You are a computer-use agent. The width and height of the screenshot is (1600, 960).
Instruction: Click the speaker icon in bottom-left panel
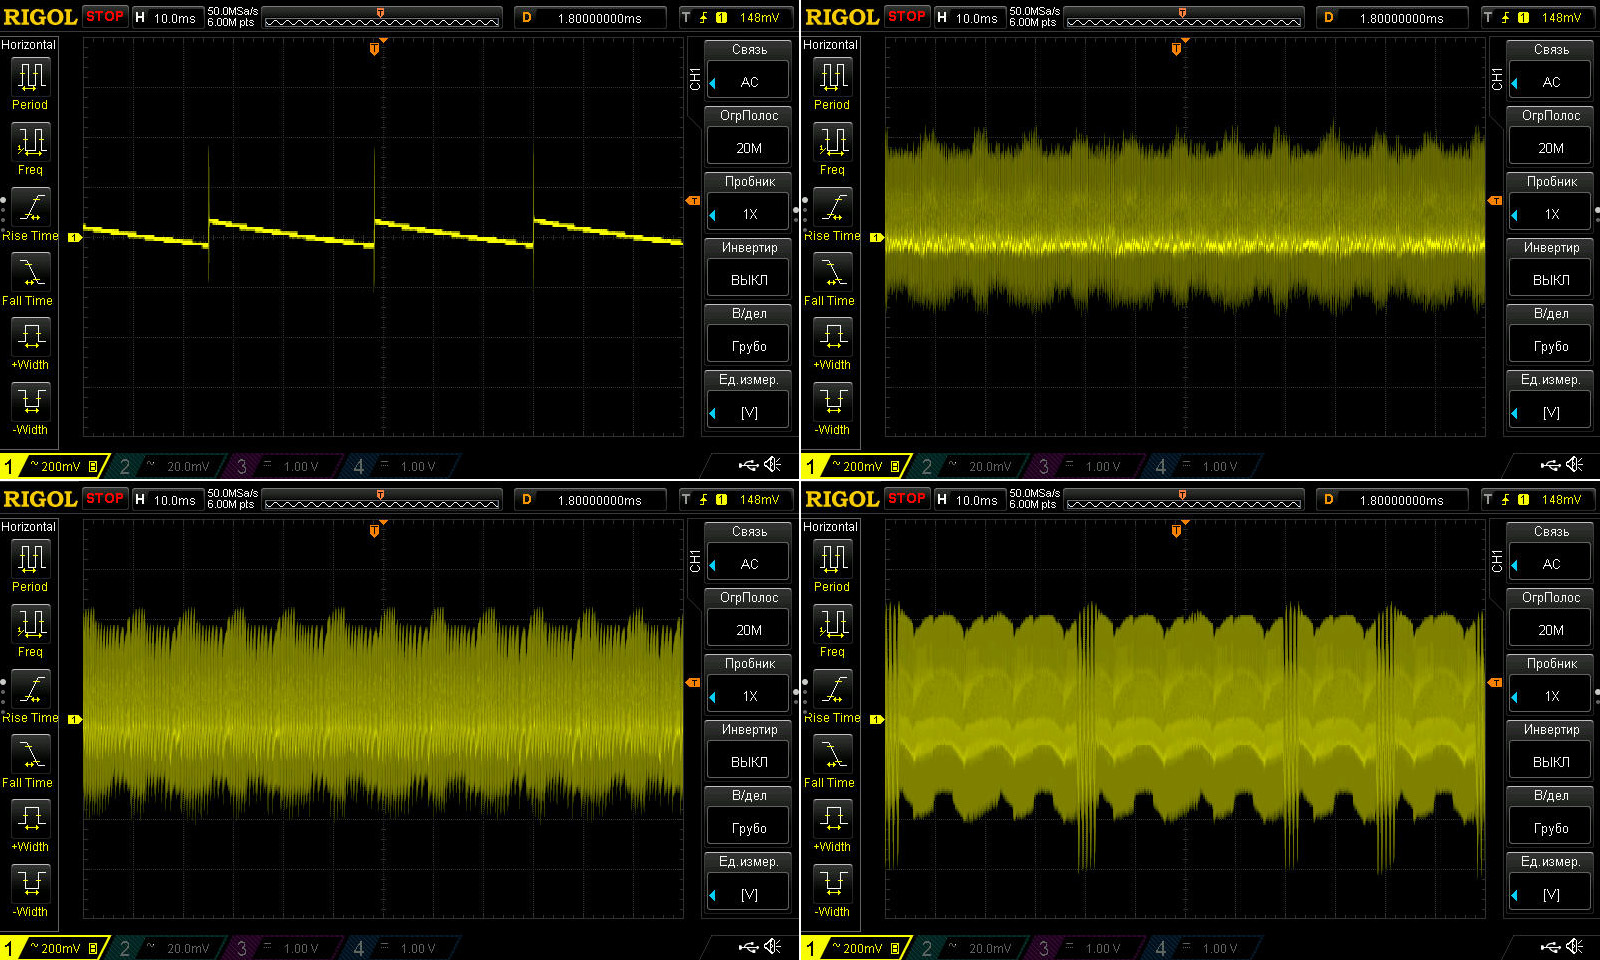[x=773, y=946]
